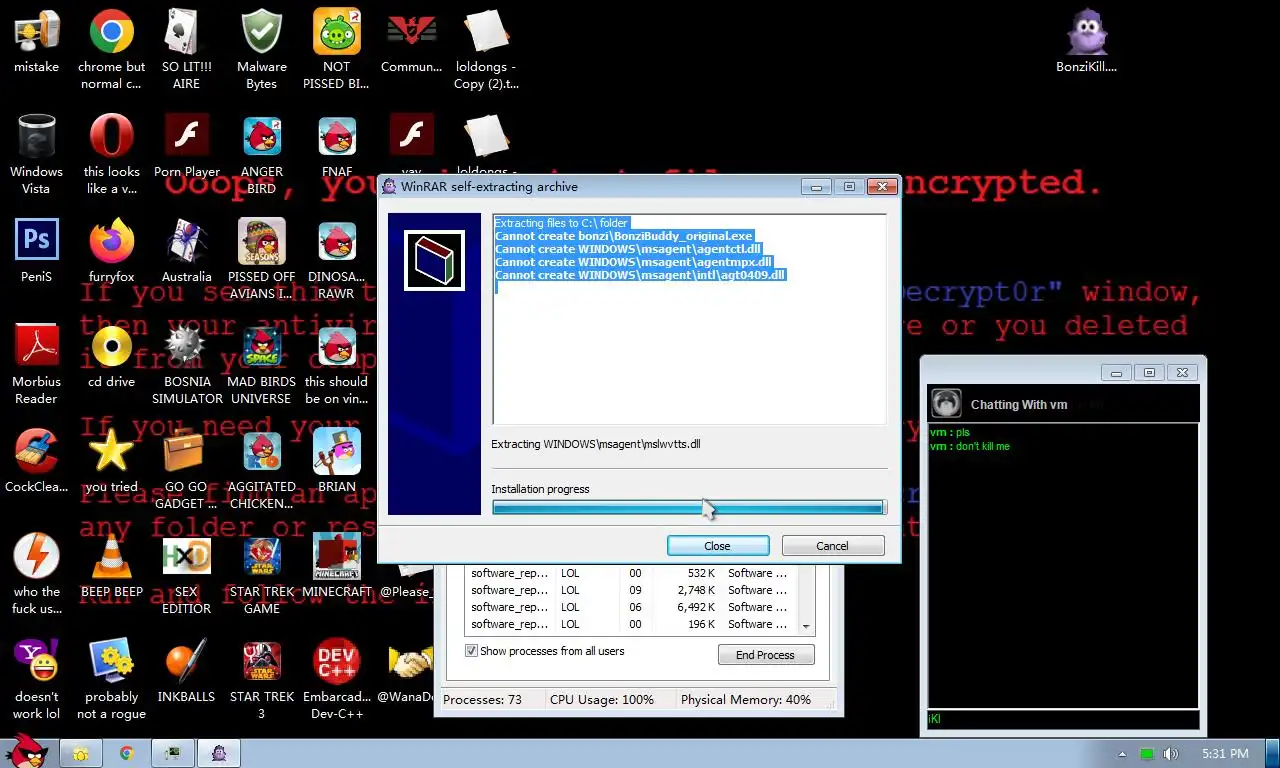Open the 'probably not a rogue' monitor icon
Image resolution: width=1280 pixels, height=768 pixels.
(x=111, y=680)
